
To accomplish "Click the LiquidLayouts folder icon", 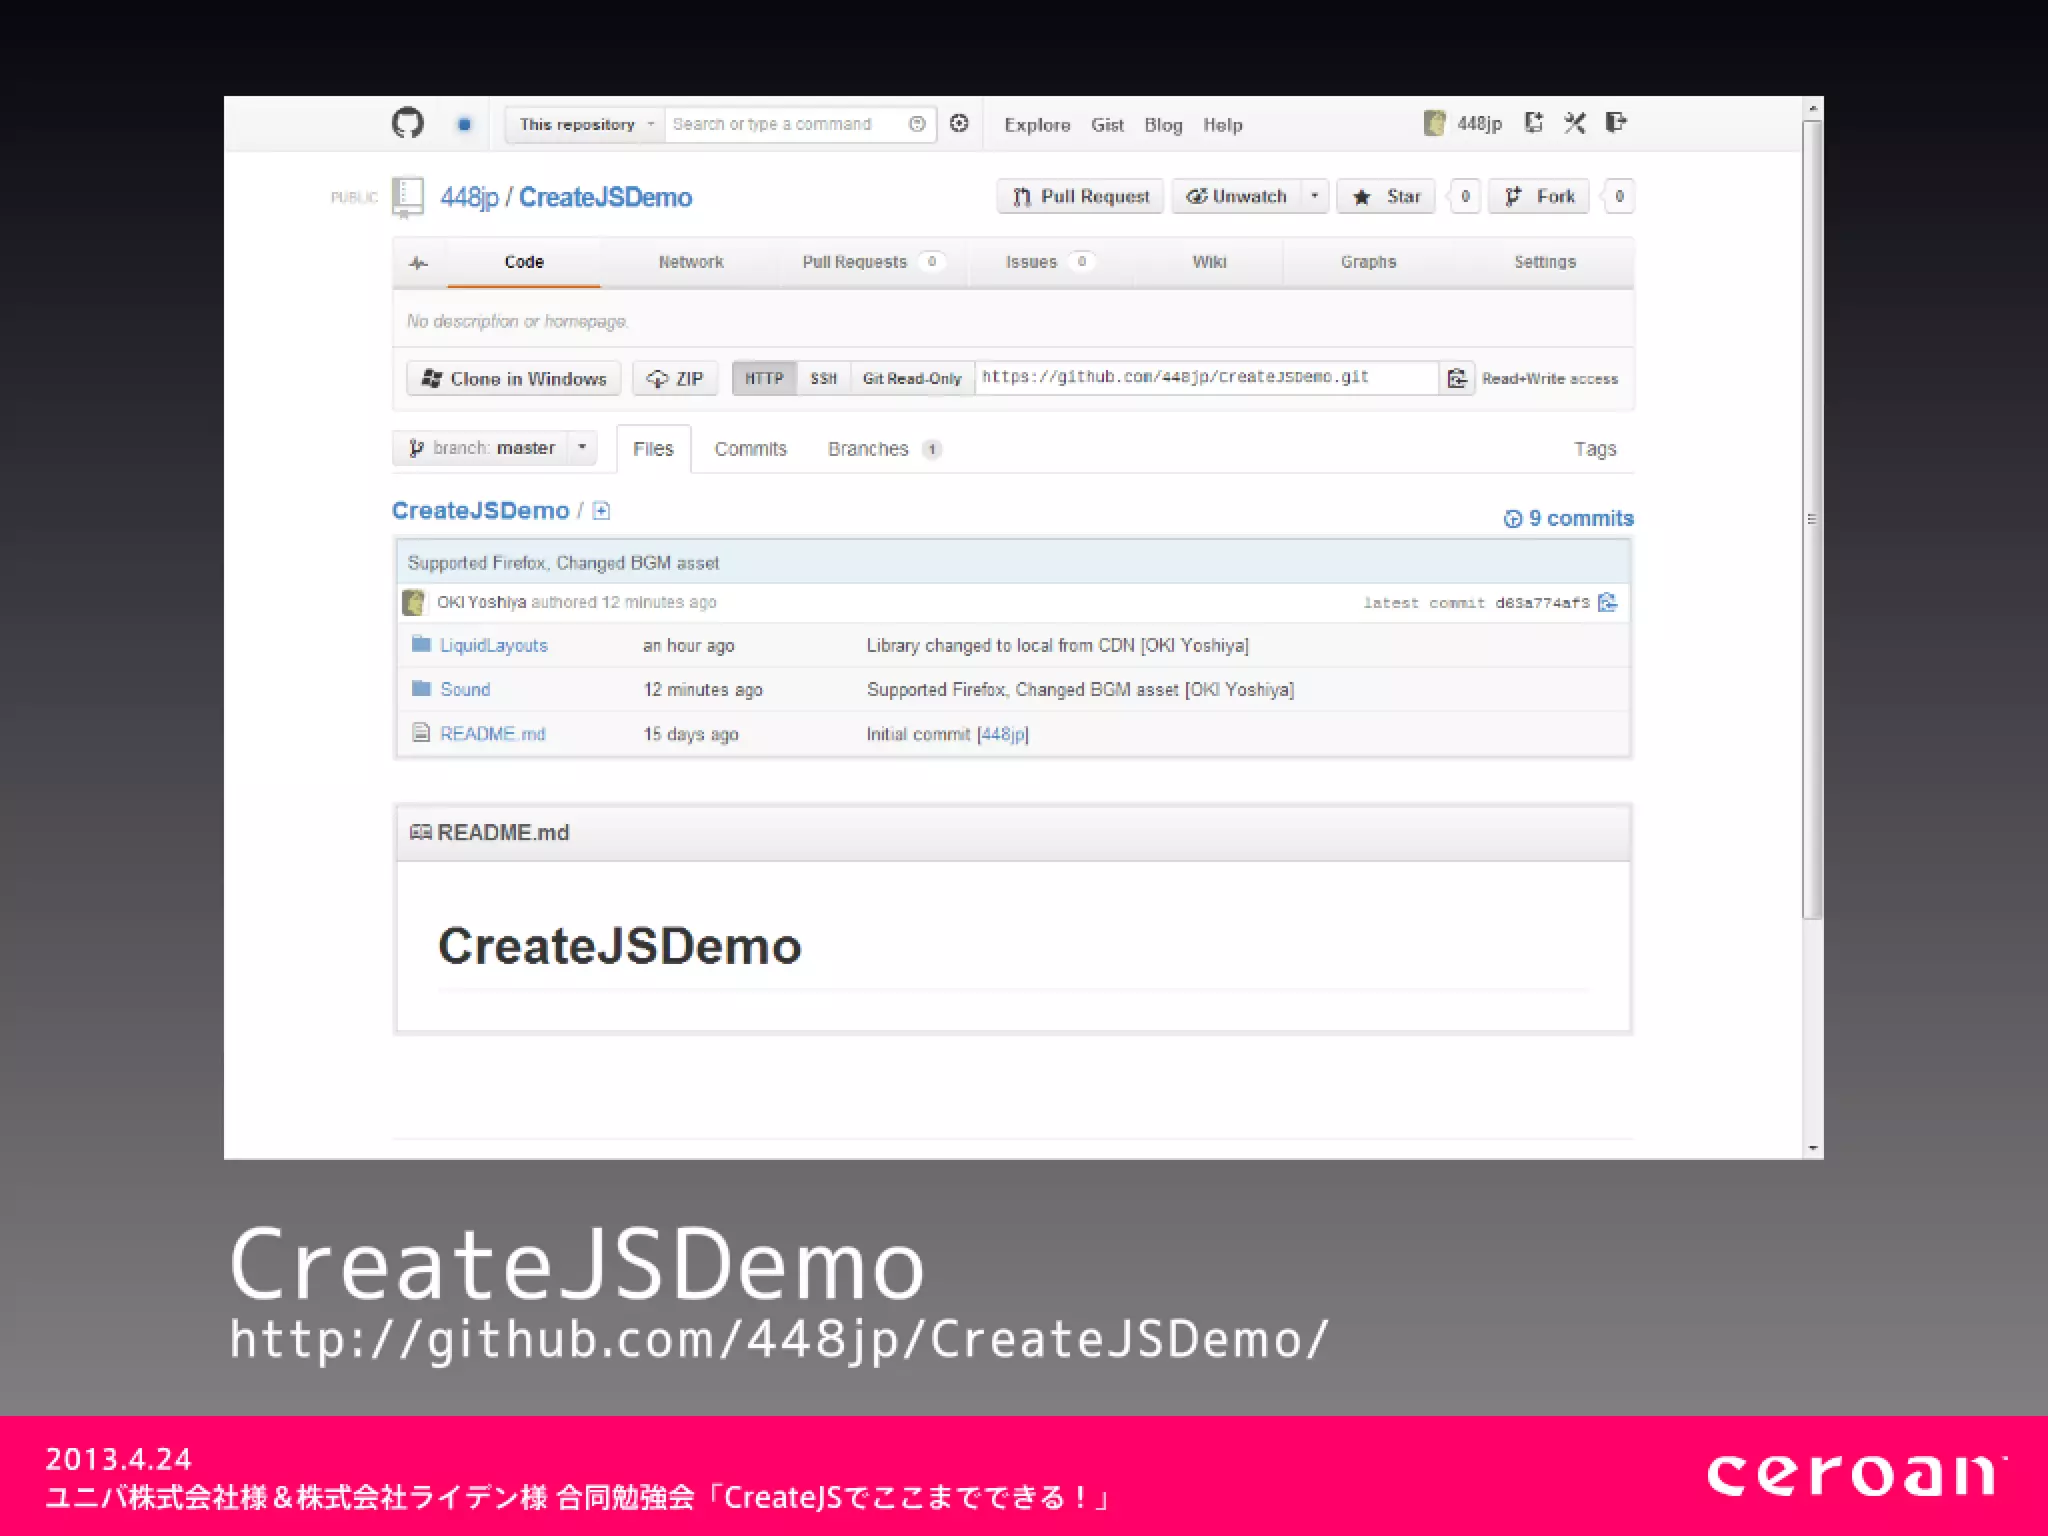I will [x=421, y=644].
